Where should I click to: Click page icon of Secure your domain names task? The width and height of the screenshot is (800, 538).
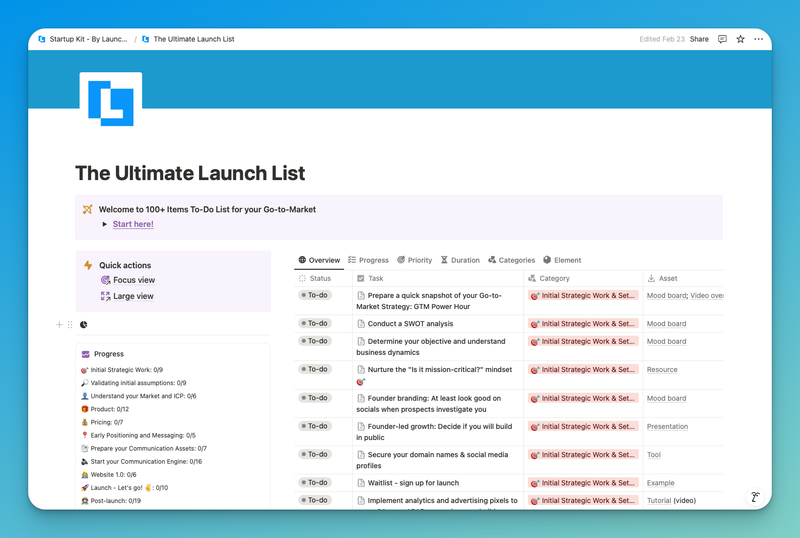361,455
